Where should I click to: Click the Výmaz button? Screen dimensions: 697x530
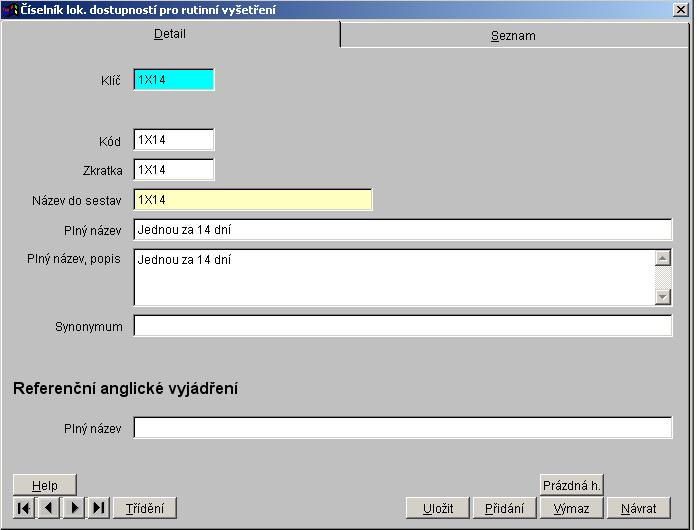(571, 508)
